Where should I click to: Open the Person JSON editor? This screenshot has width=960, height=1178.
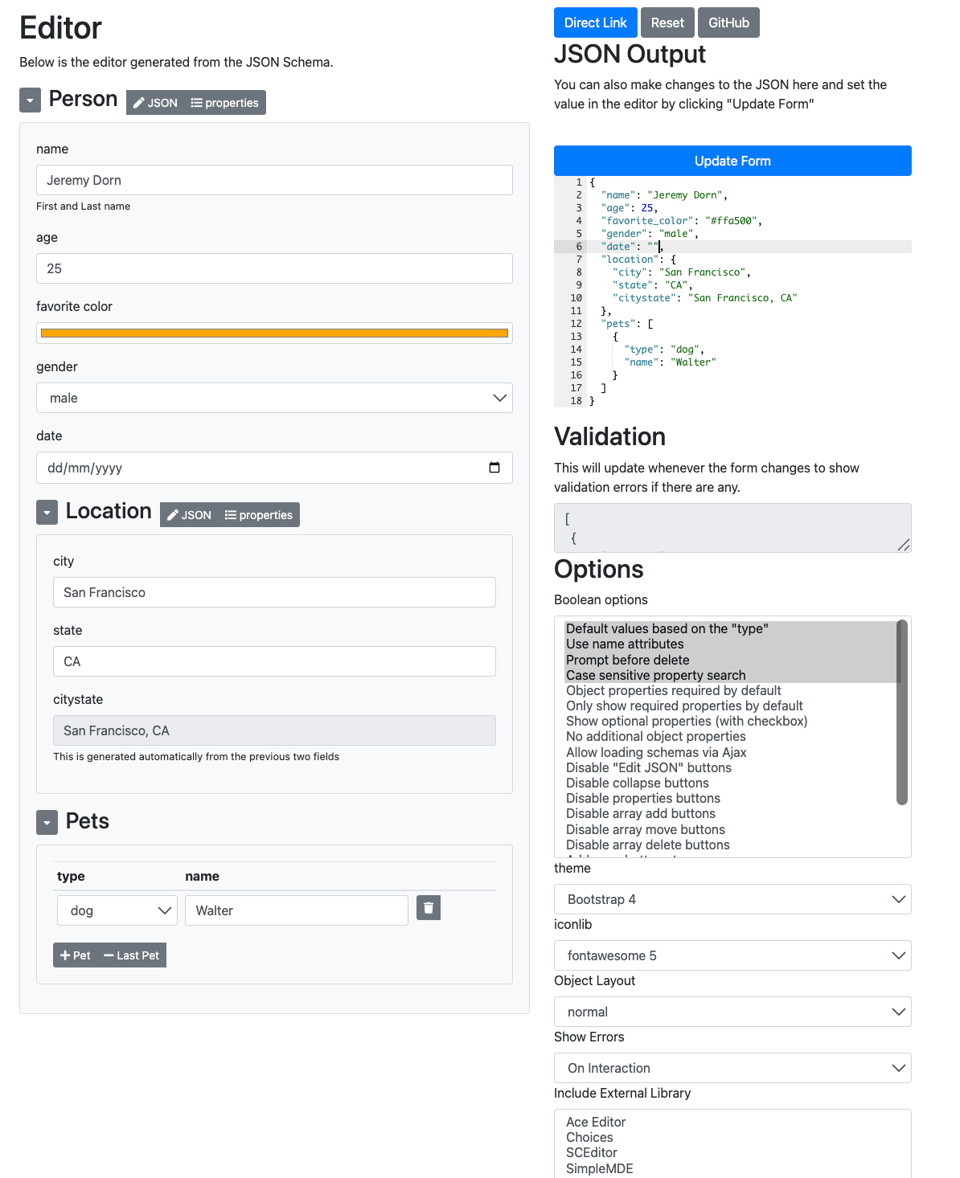[x=155, y=103]
